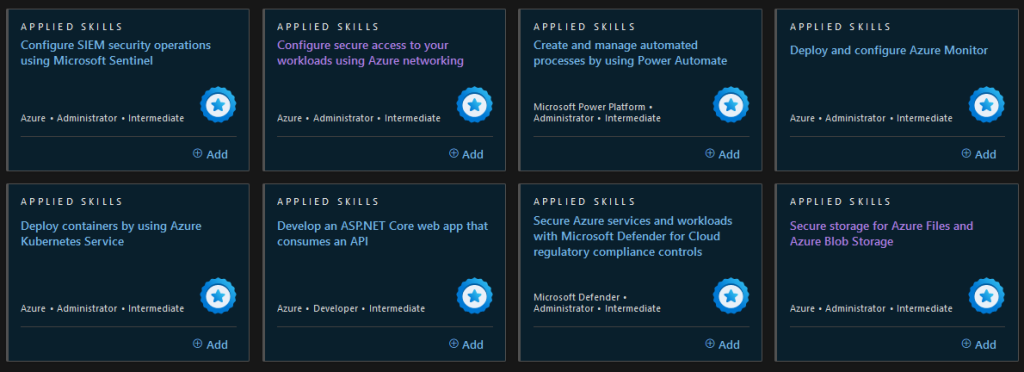Add the Microsoft Defender for Cloud skill
This screenshot has height=372, width=1024.
722,345
